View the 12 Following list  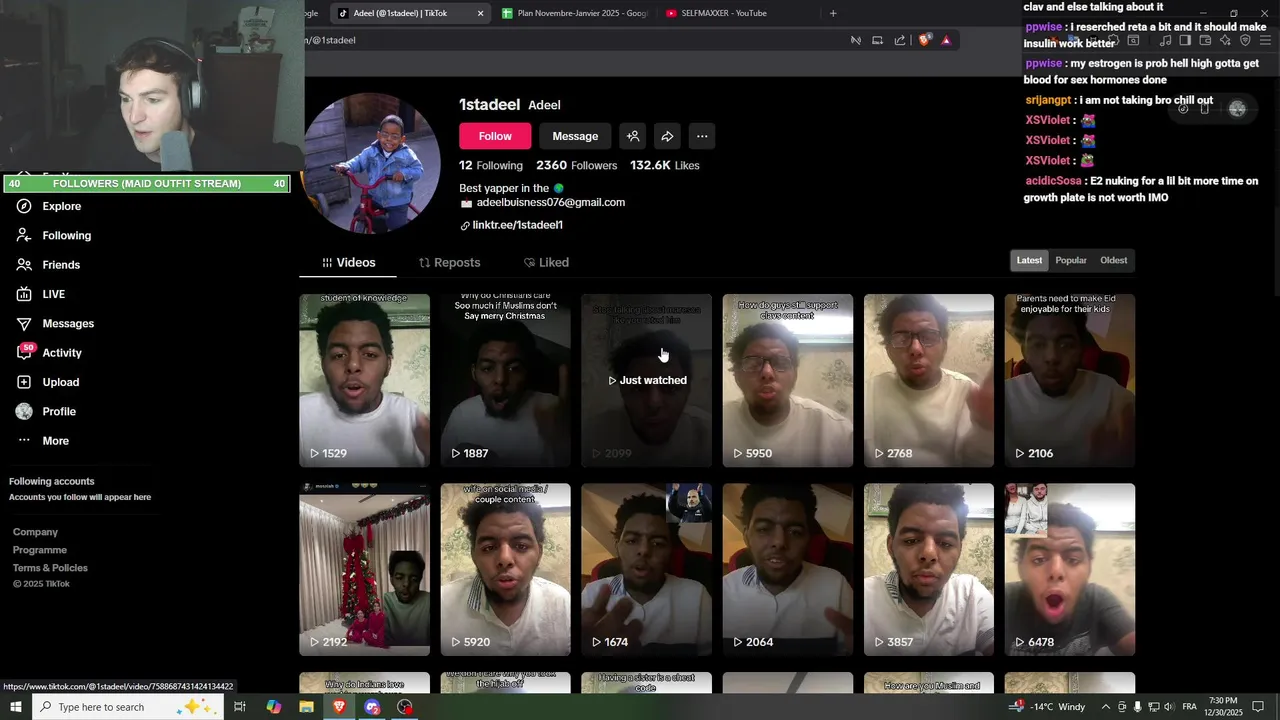click(x=491, y=165)
